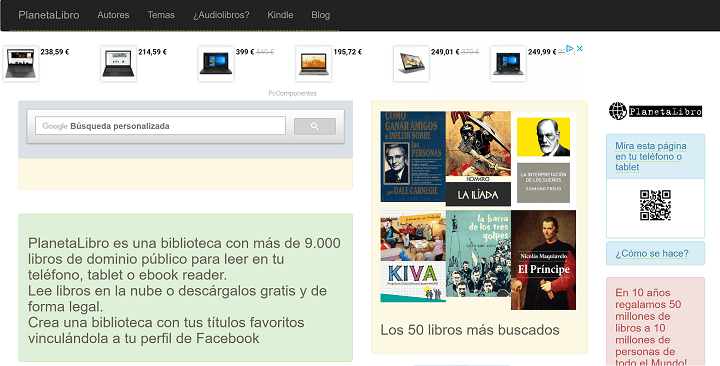This screenshot has height=366, width=720.
Task: Go to the Temas section
Action: 161,15
